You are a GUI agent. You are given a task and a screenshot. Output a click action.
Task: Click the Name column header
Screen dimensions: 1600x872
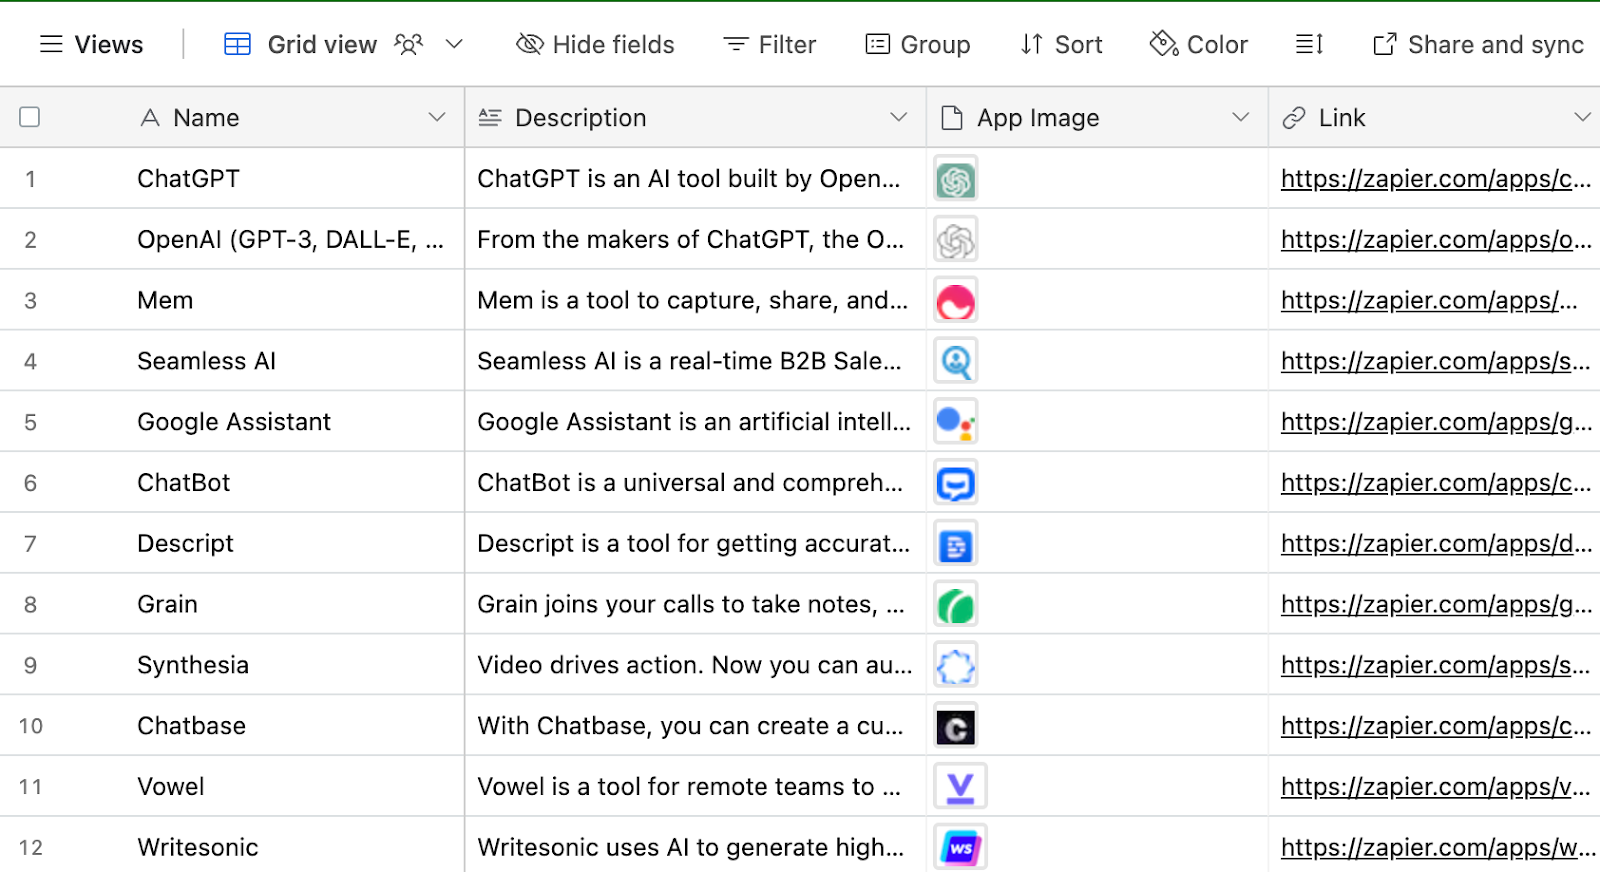pyautogui.click(x=232, y=117)
